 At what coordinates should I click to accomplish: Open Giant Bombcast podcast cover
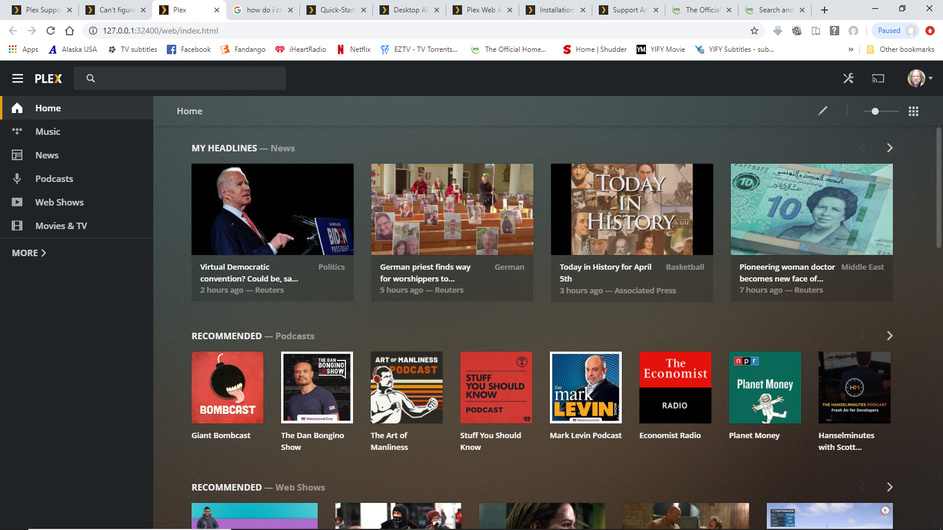(x=227, y=387)
